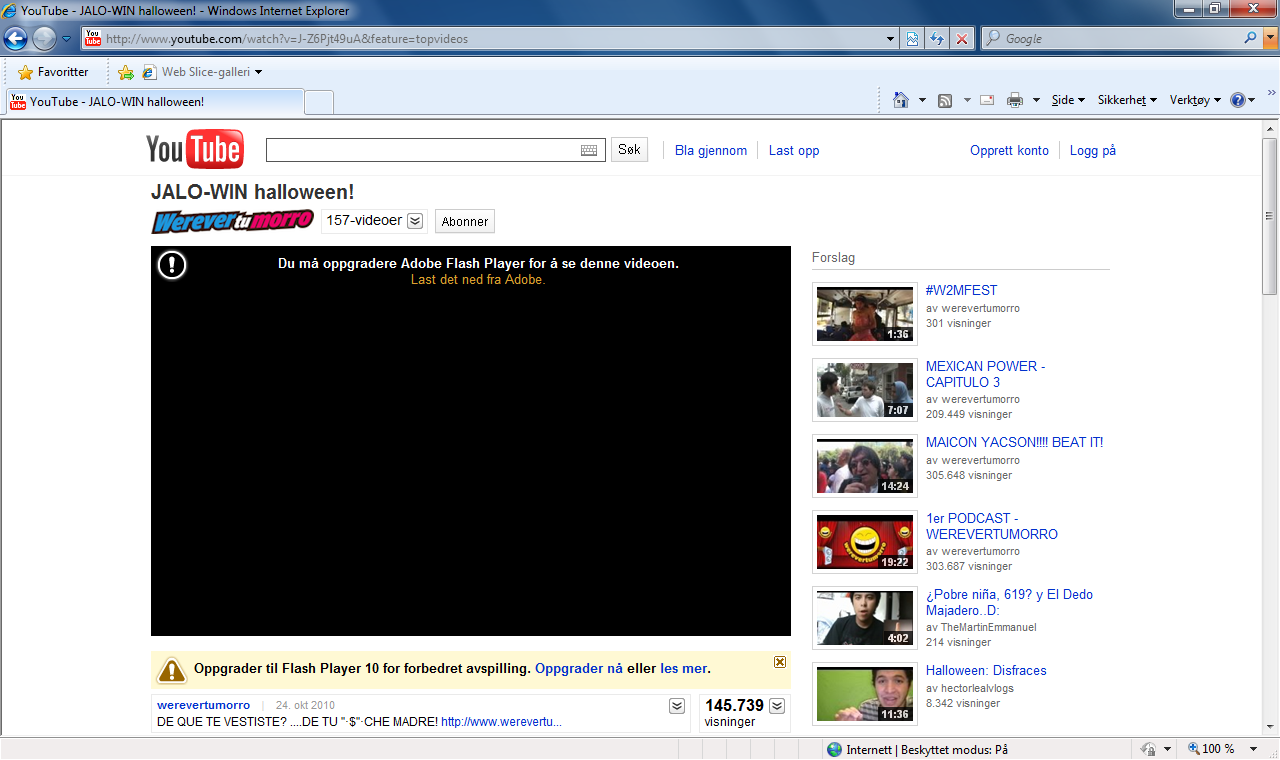Click the les mer link
1280x760 pixels.
tap(683, 668)
